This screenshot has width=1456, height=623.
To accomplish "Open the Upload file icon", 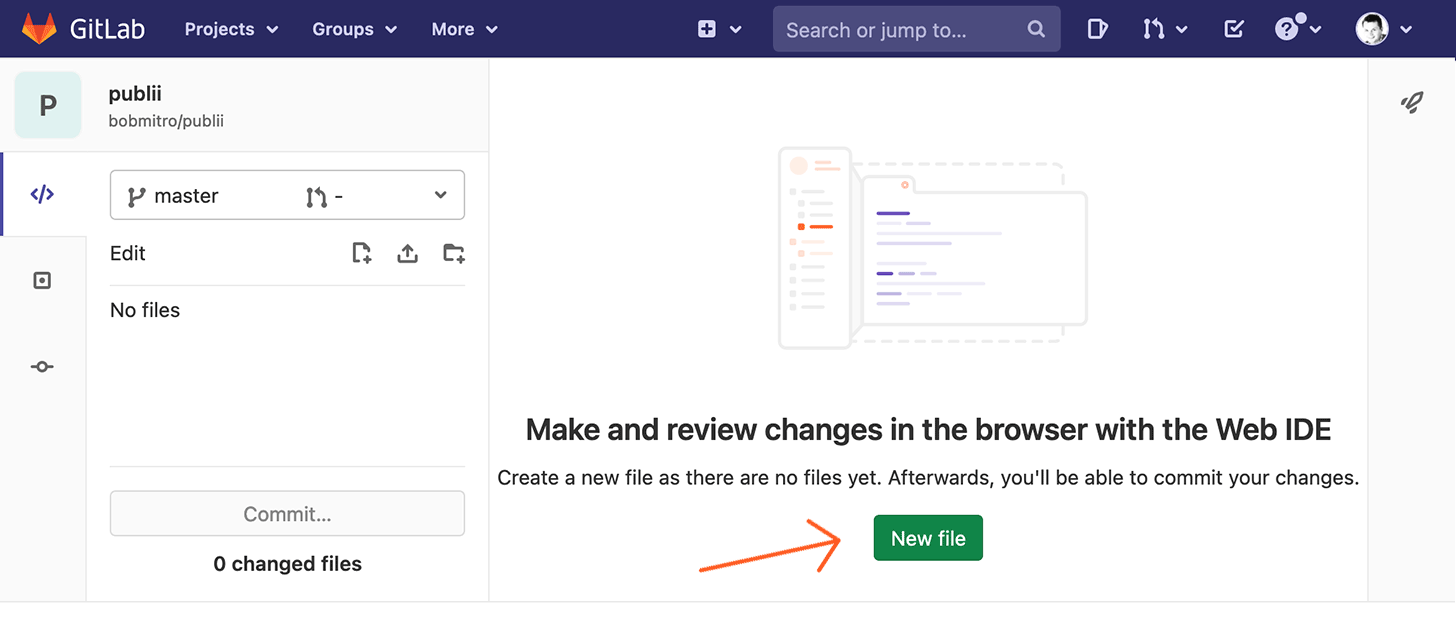I will point(407,253).
